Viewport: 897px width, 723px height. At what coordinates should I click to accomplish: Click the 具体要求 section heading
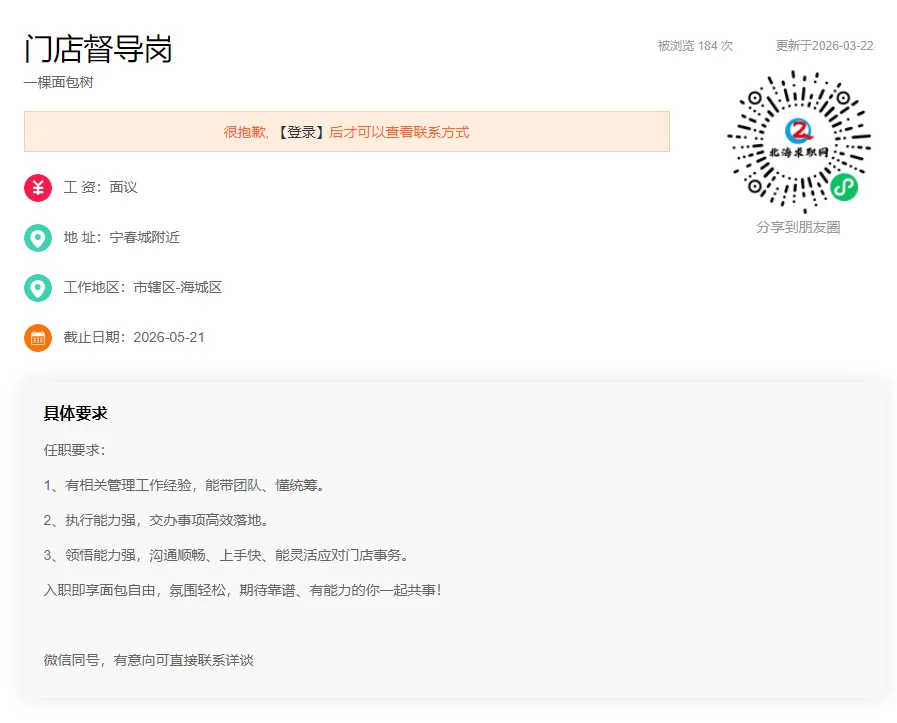[76, 413]
